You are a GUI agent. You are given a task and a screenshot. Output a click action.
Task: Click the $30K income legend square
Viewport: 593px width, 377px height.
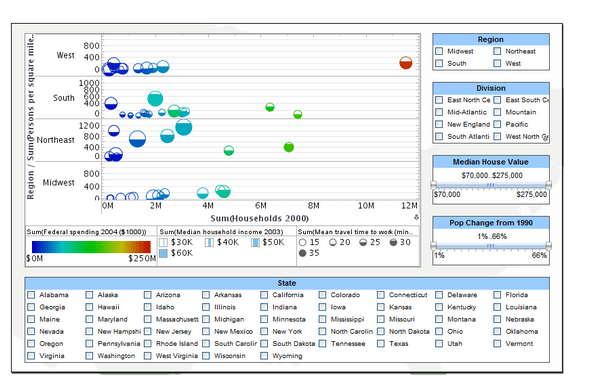tap(163, 242)
